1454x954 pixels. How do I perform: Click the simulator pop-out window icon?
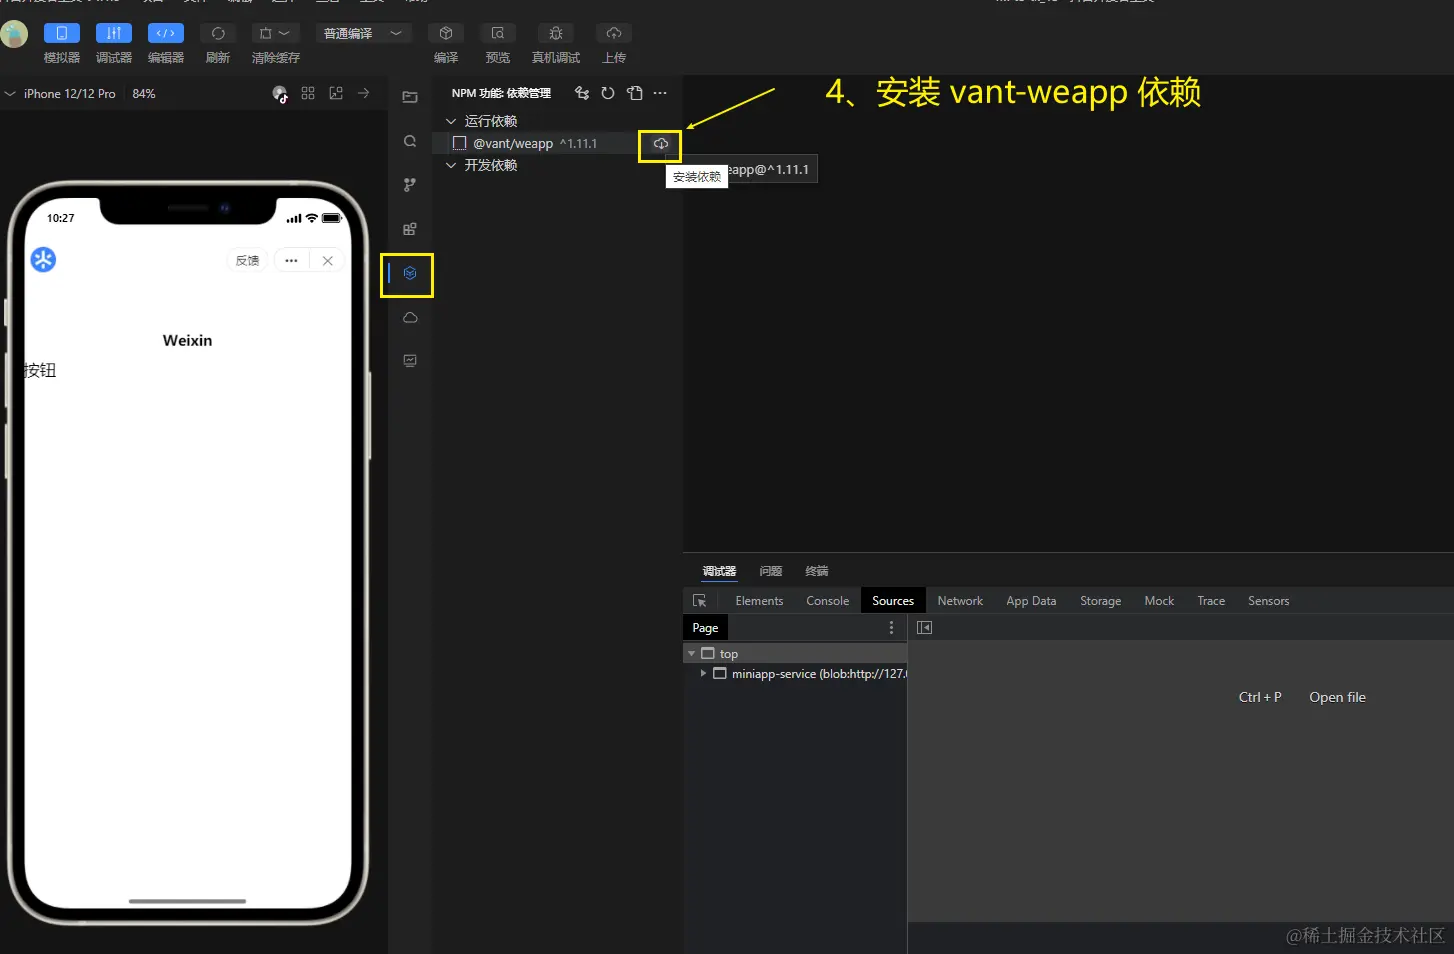(x=336, y=93)
